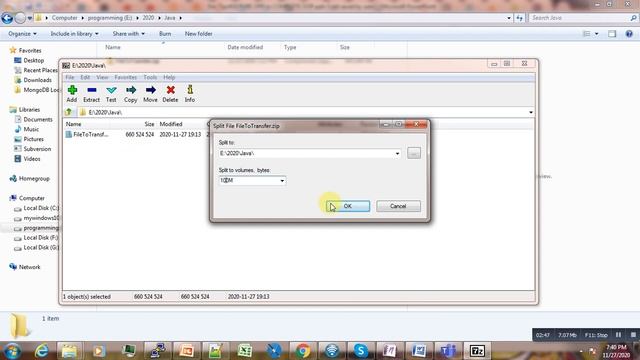Click the Extract icon in 7-Zip toolbar
The width and height of the screenshot is (640, 360).
[x=91, y=94]
